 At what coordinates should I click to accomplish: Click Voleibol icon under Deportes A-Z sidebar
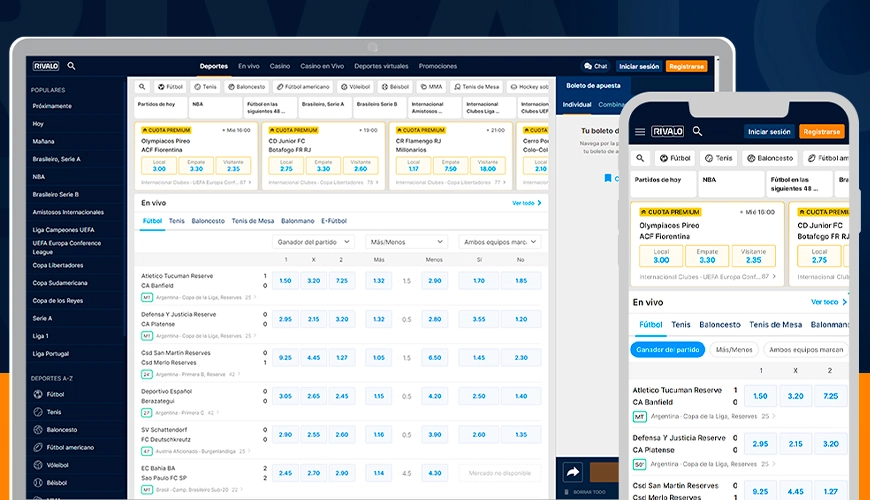38,465
